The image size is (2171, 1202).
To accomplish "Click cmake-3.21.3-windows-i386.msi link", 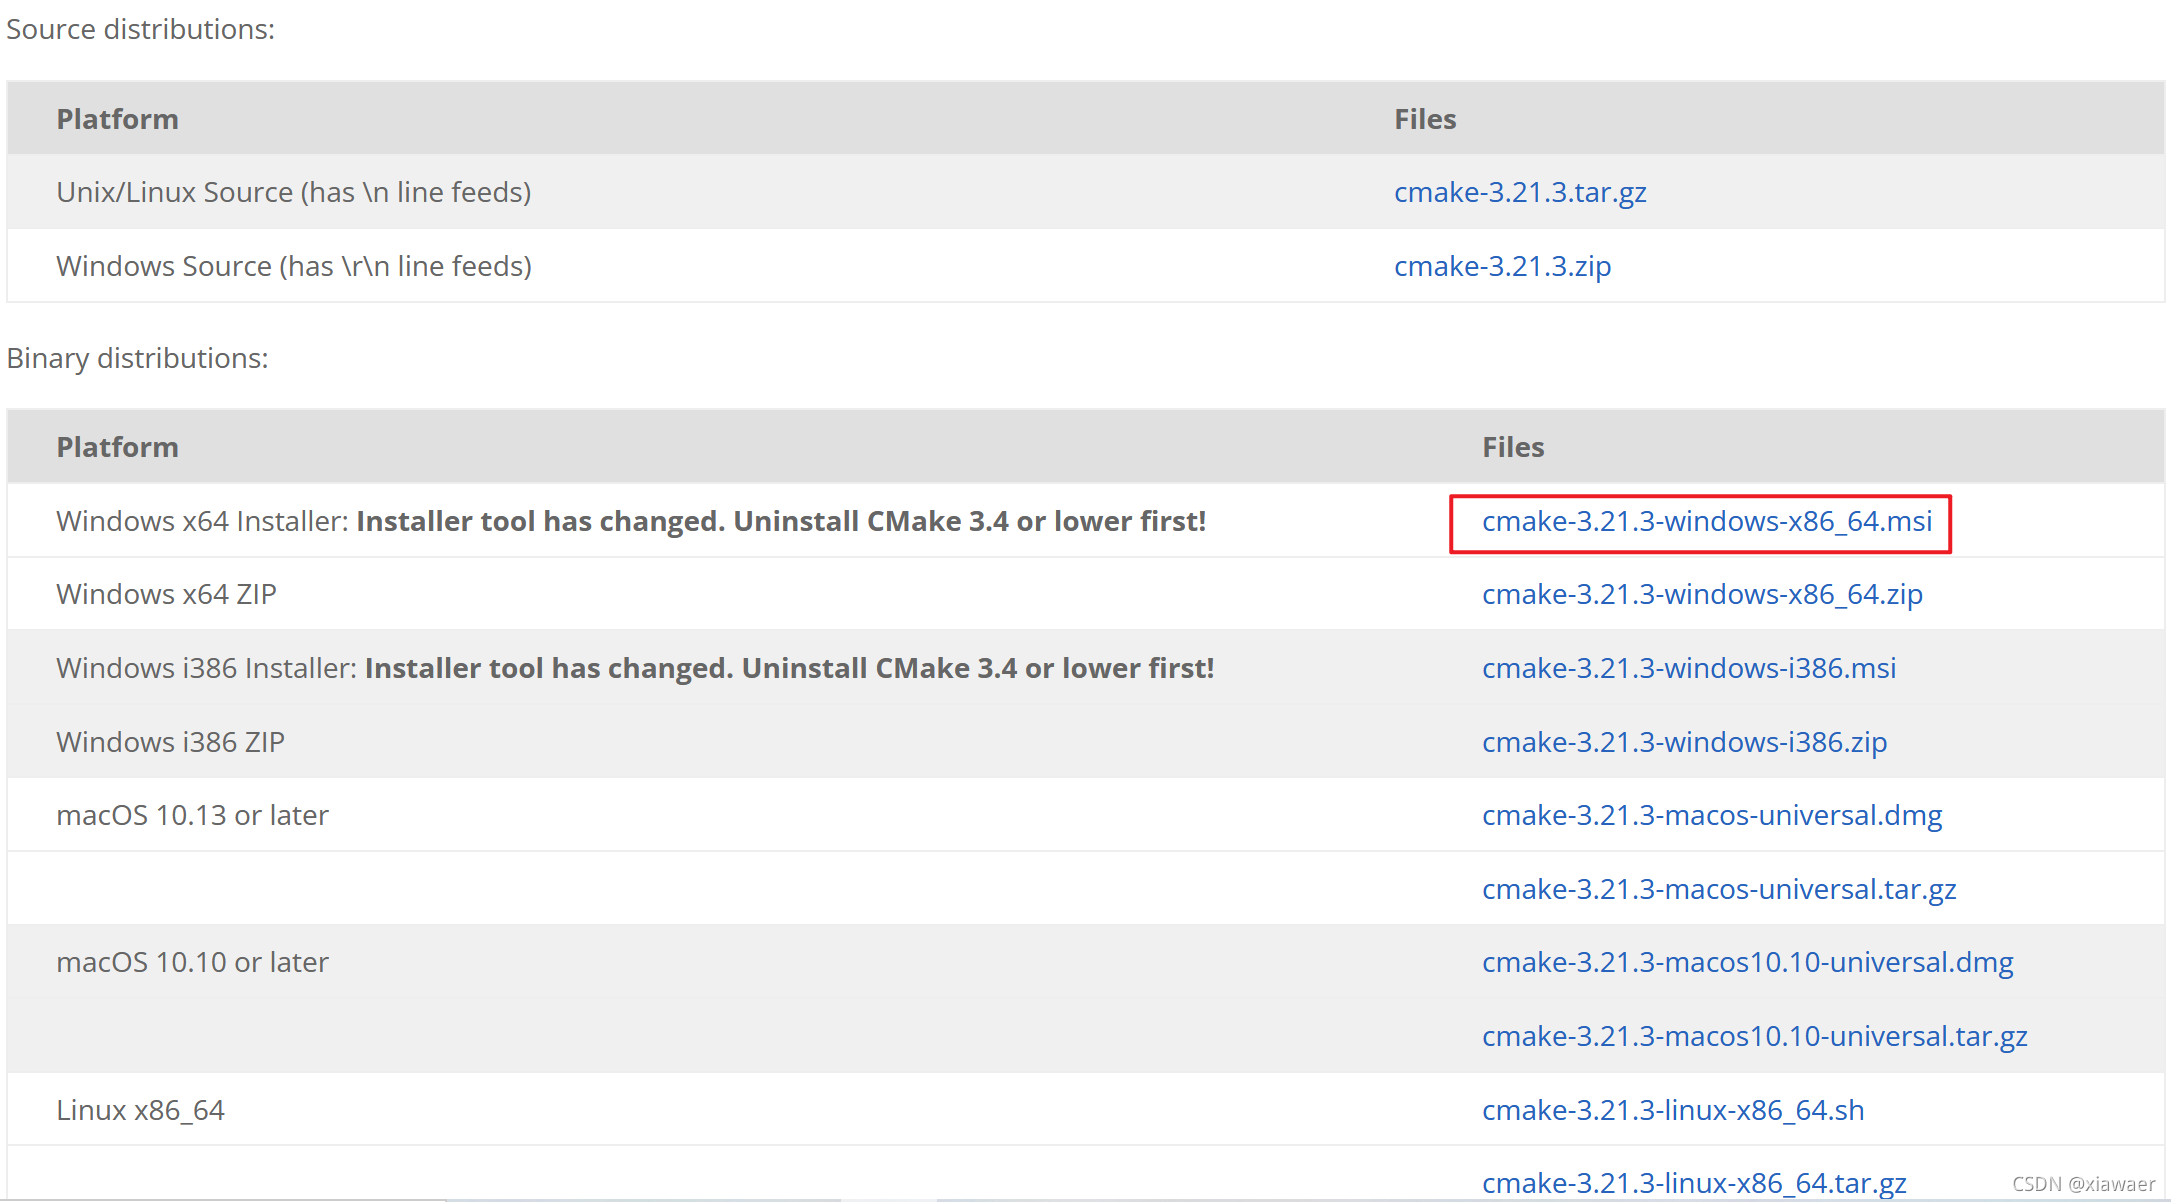I will pyautogui.click(x=1689, y=668).
